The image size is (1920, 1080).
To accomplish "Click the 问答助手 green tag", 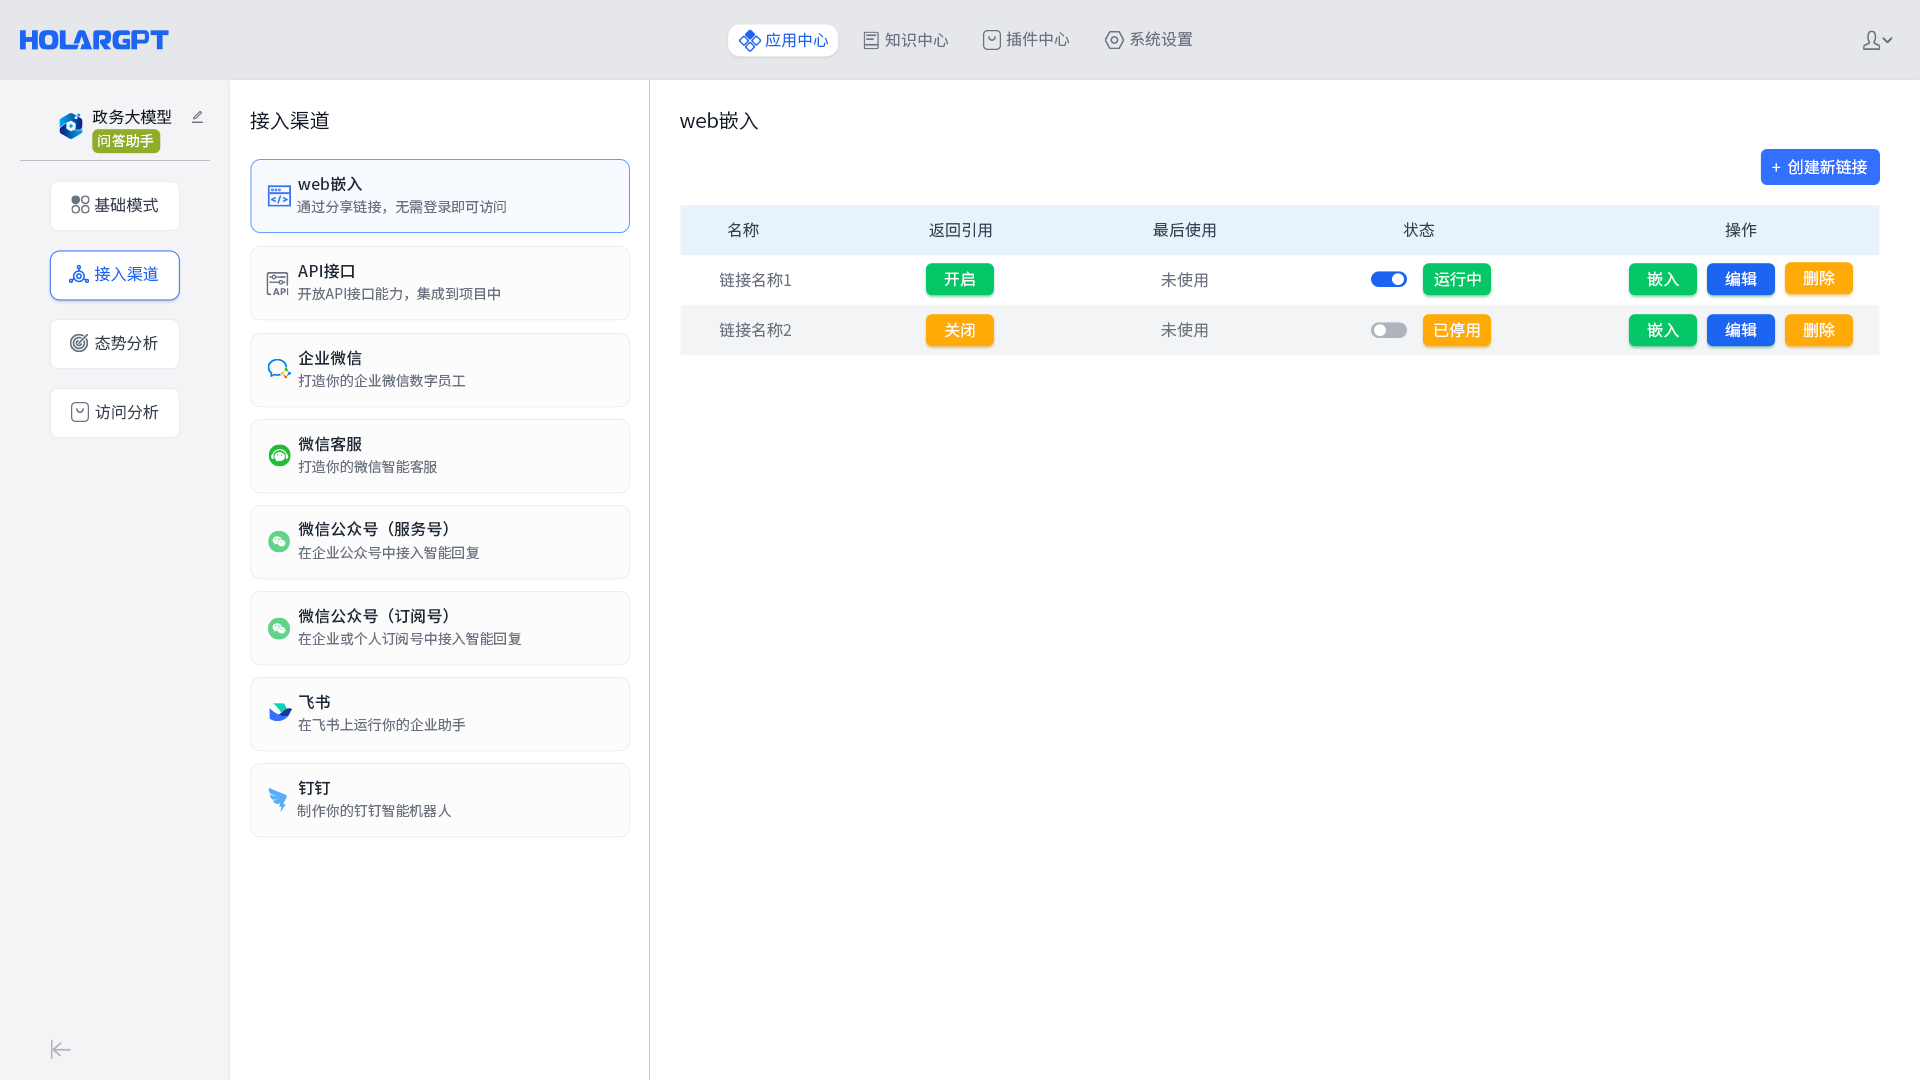I will click(126, 141).
